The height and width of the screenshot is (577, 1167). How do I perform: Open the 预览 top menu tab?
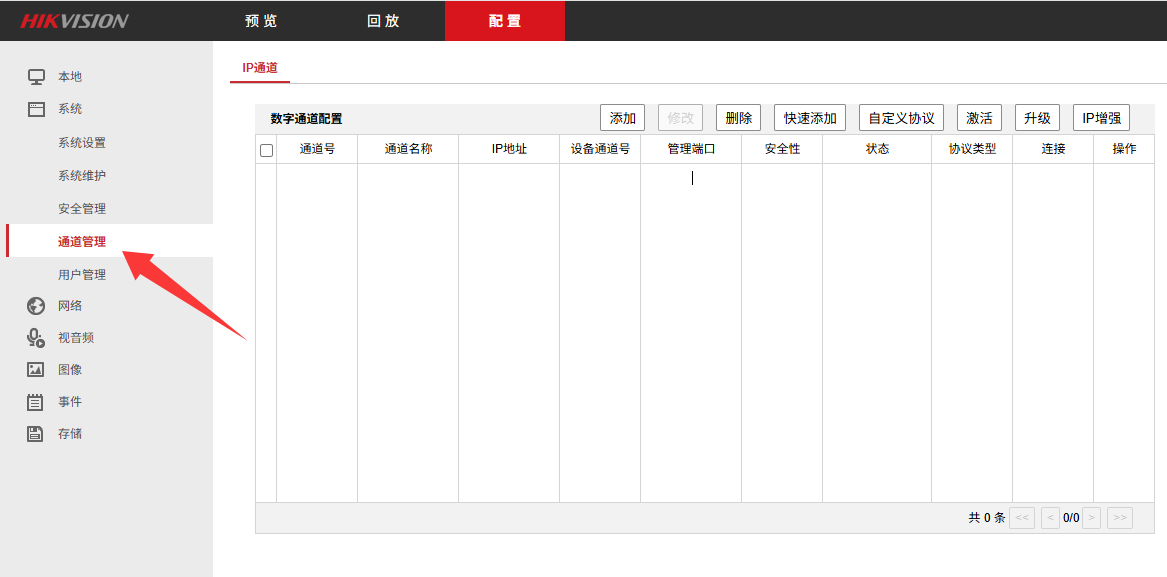[261, 21]
